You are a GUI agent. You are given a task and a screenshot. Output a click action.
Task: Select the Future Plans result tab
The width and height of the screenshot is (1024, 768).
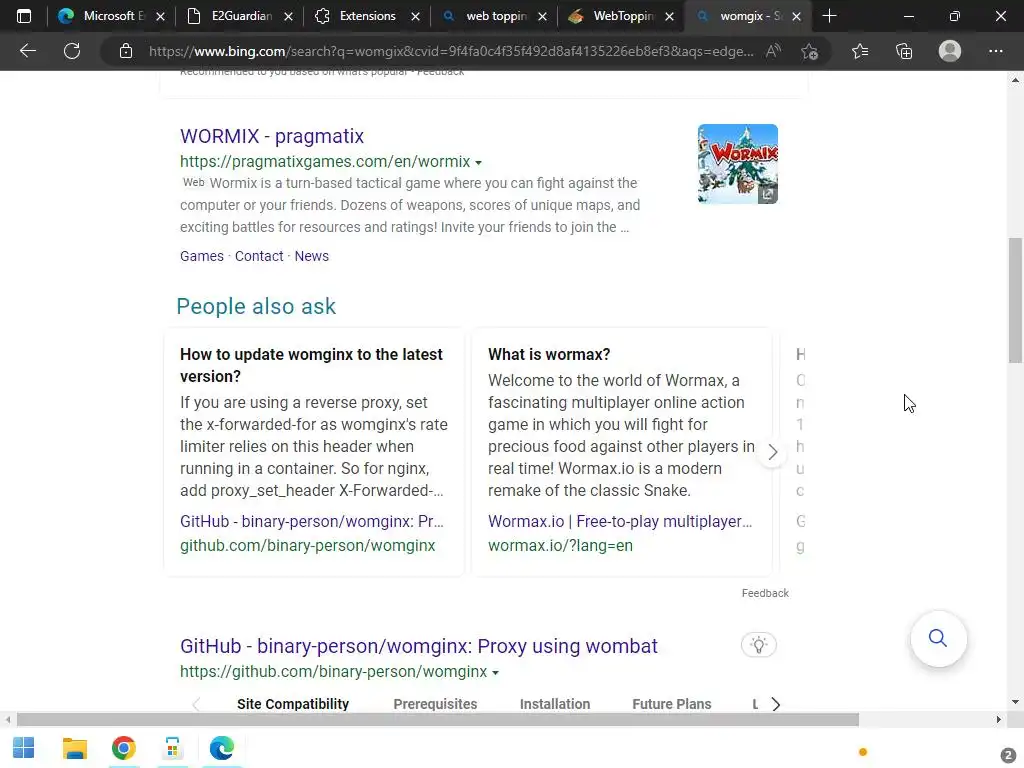click(x=671, y=704)
